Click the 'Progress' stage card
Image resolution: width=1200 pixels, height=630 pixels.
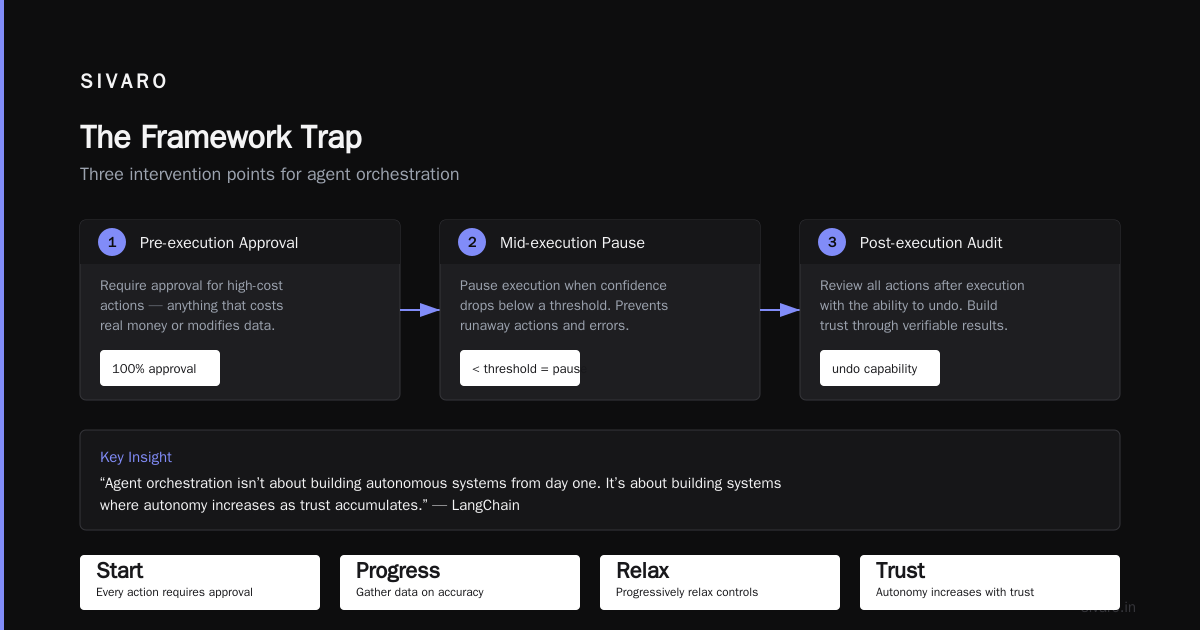click(460, 582)
